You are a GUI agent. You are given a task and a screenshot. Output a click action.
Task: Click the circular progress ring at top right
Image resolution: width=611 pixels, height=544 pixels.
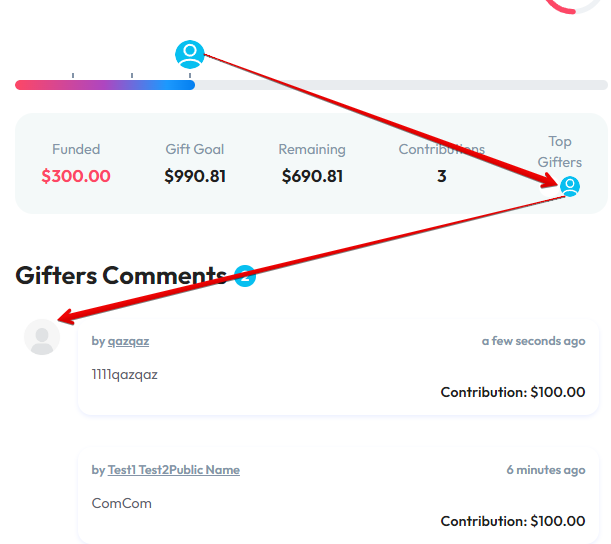(x=573, y=6)
